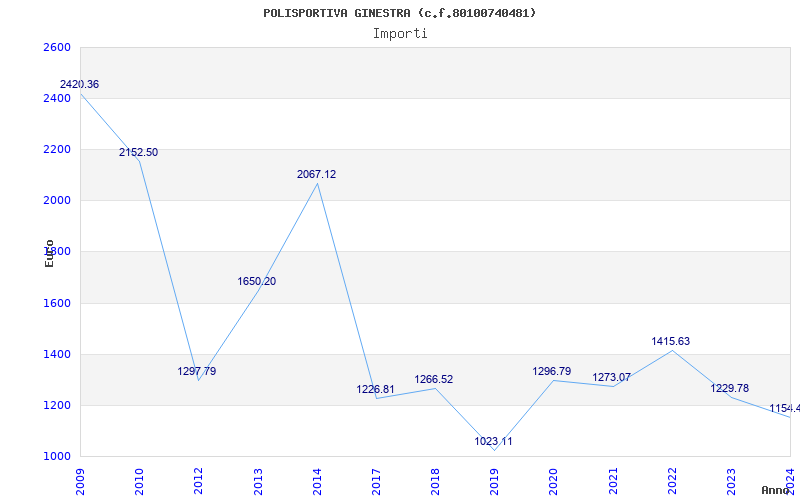
Task: Select the 1650.20 data label
Action: (257, 282)
